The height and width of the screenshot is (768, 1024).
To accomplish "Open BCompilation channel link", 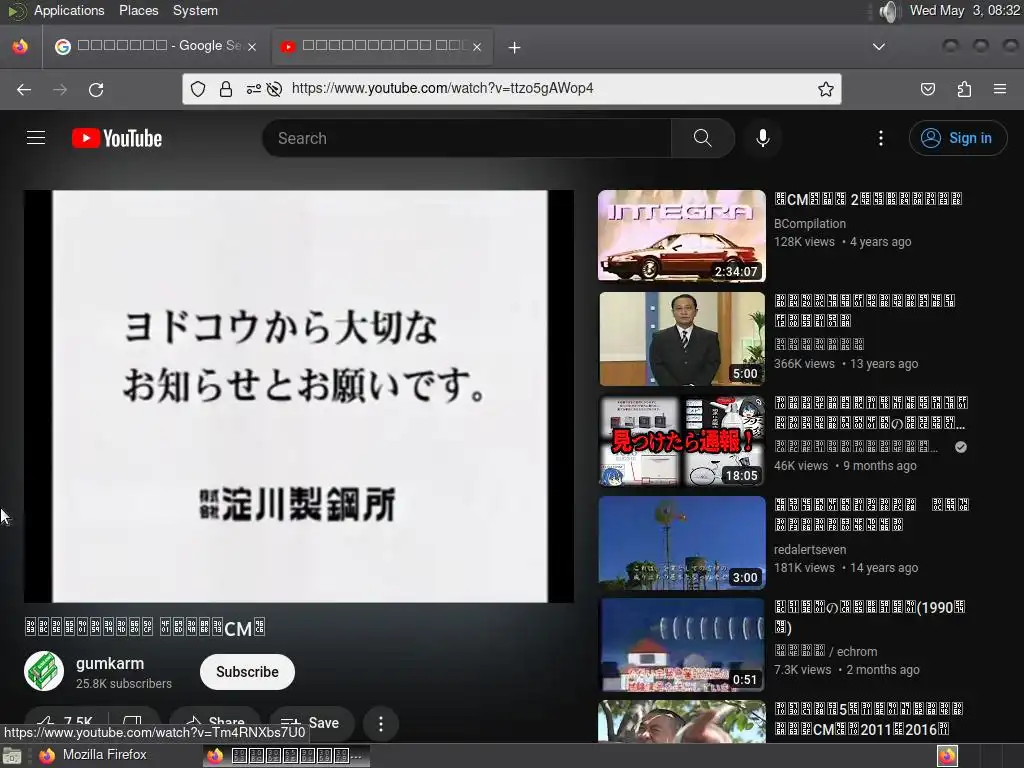I will tap(810, 224).
